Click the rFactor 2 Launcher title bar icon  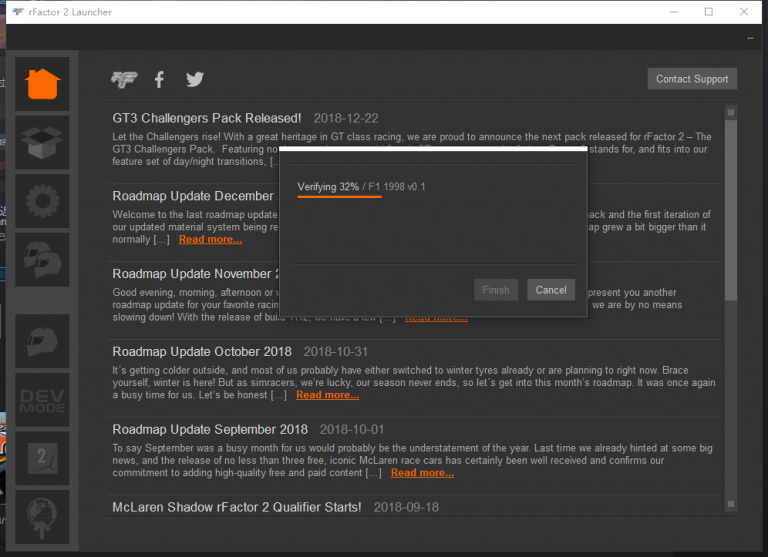click(x=18, y=12)
